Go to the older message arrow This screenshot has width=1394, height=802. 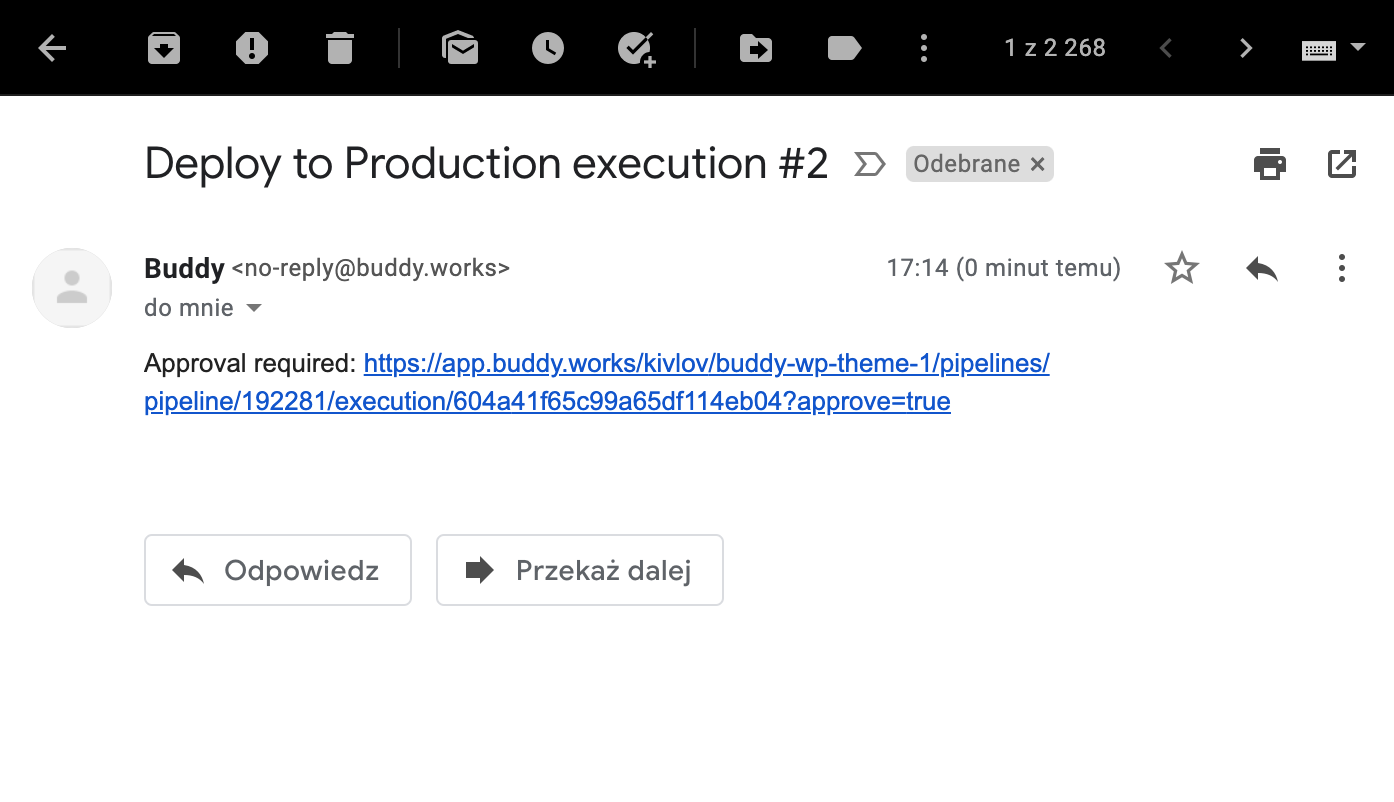coord(1246,48)
